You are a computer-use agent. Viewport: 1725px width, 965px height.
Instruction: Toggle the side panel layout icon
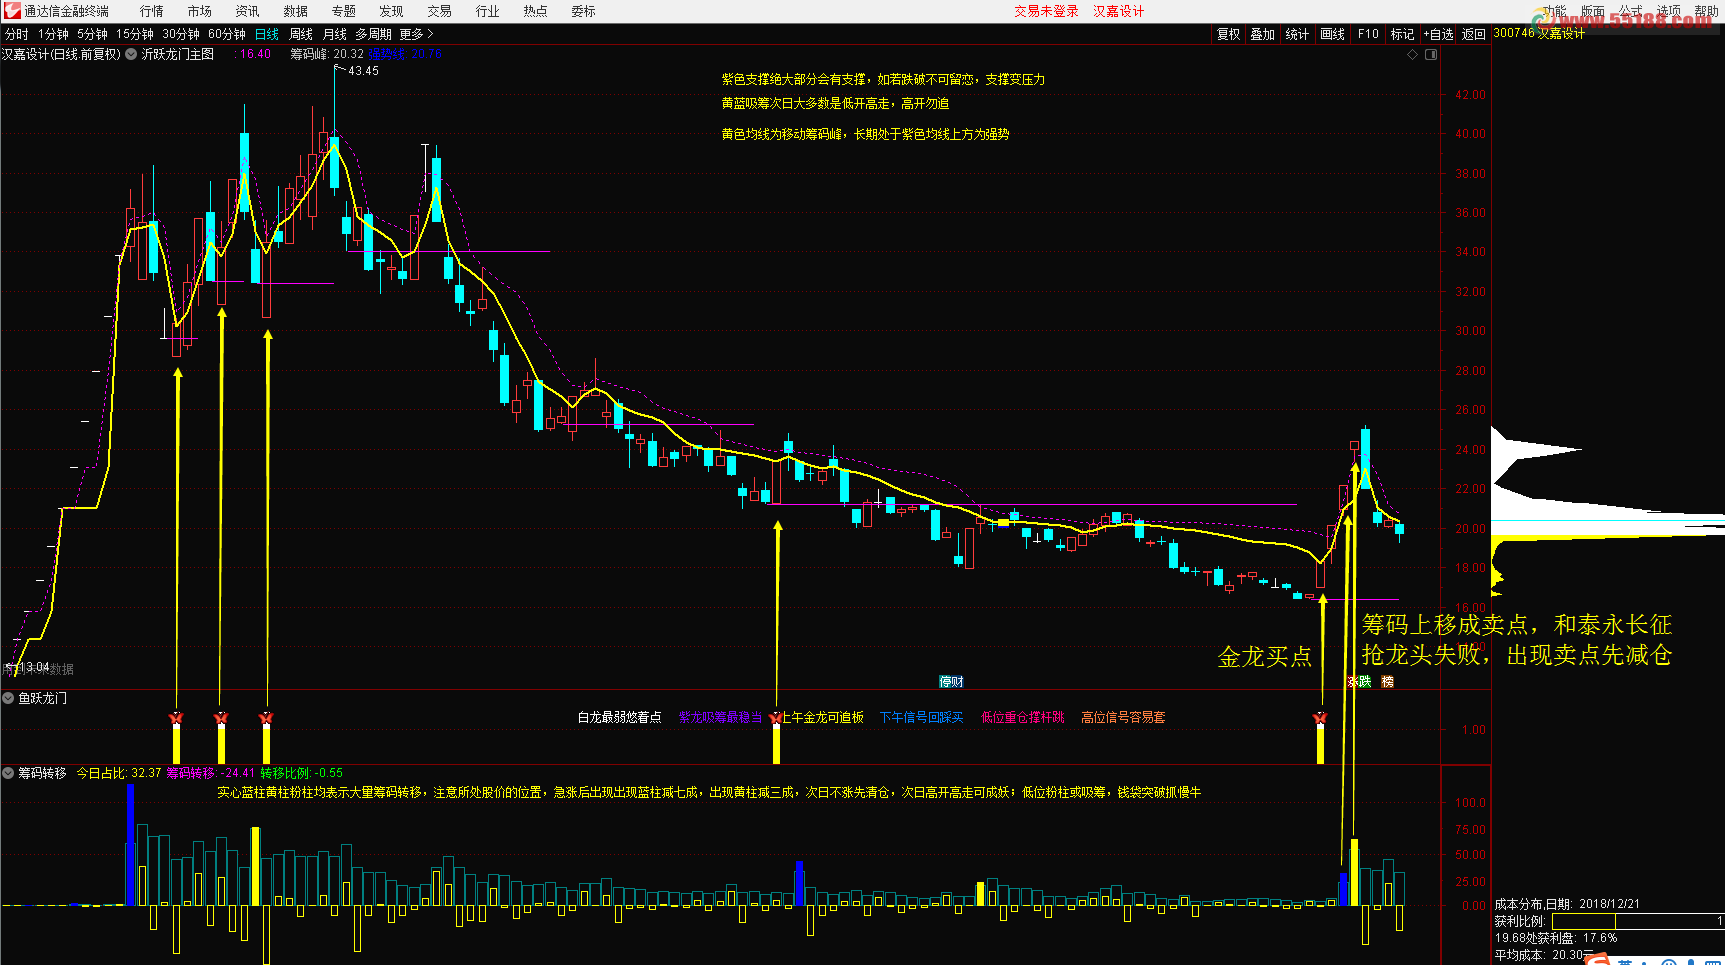point(1431,54)
